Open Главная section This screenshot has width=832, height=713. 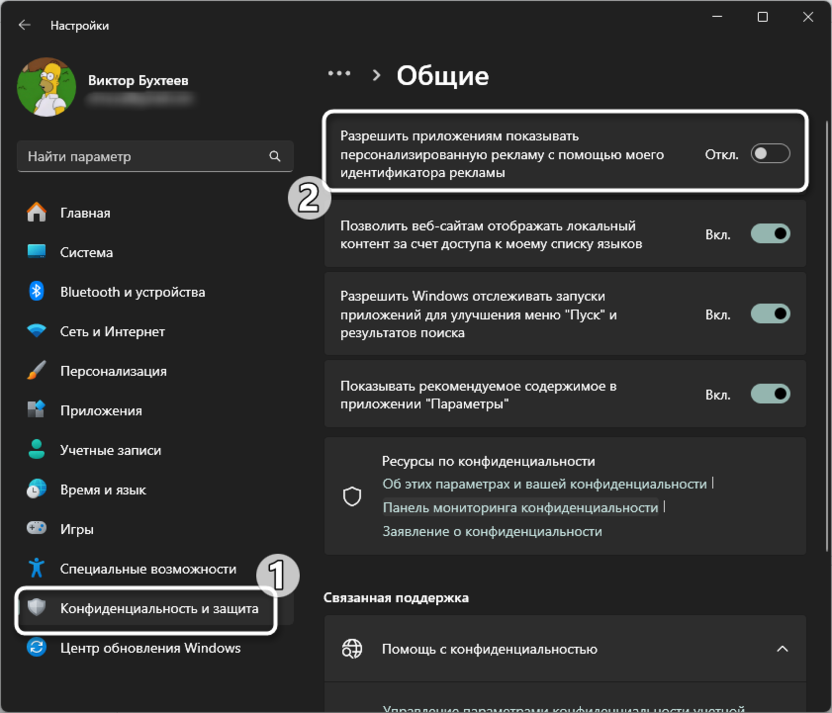coord(155,213)
